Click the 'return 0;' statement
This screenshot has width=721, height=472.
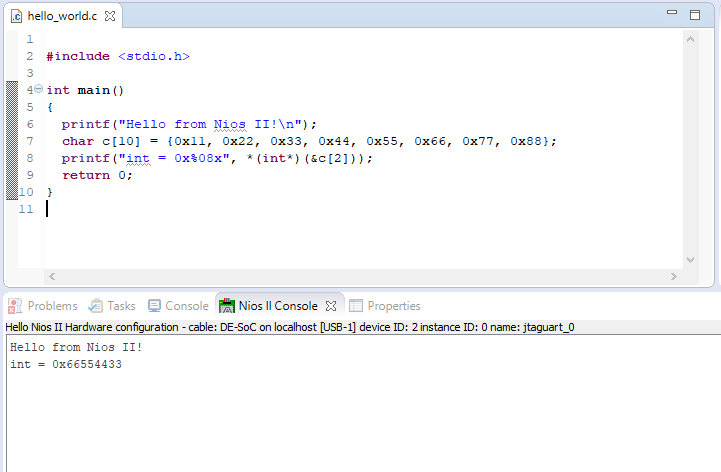97,175
